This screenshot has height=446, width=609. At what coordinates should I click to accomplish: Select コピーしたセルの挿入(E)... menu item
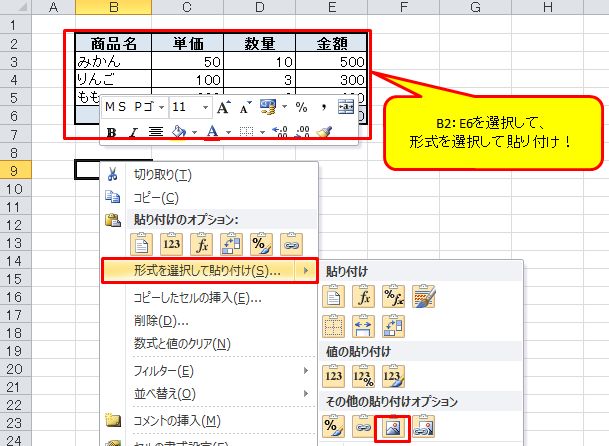coord(209,298)
